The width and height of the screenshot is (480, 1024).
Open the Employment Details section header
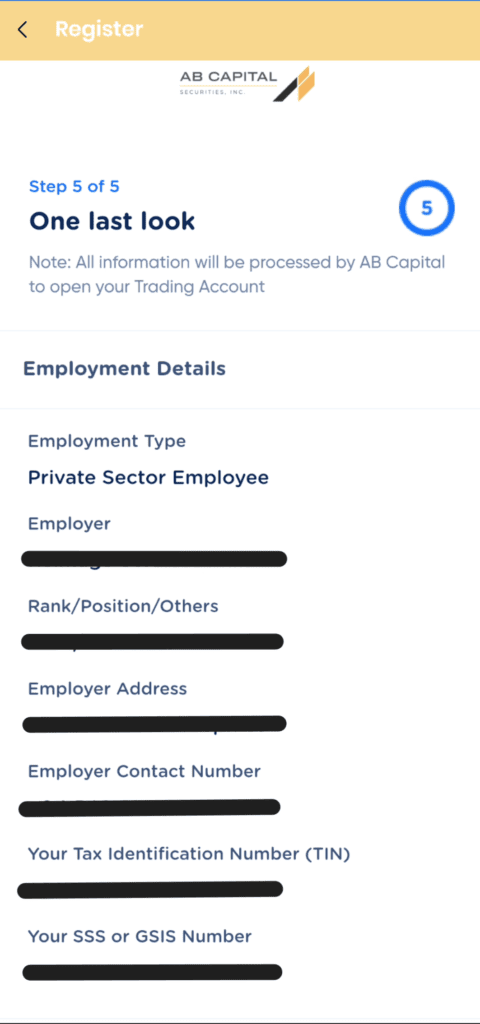[x=124, y=369]
